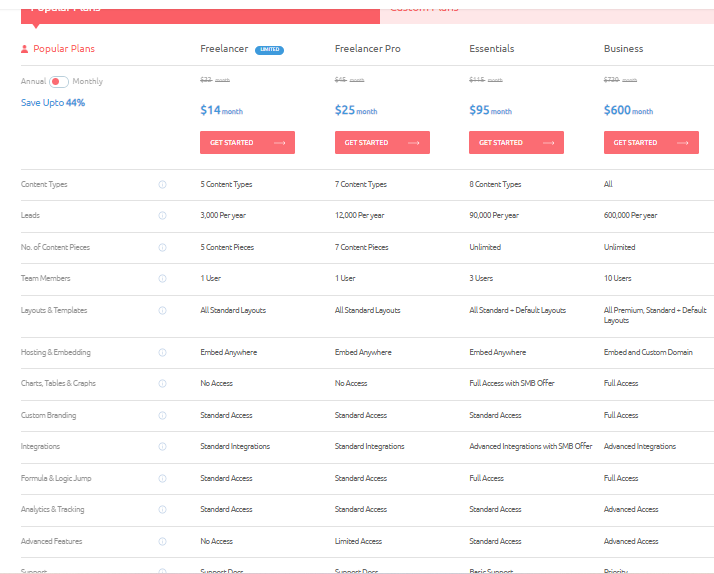Click info icon for Formula & Logic Jump
Viewport: 714px width, 574px height.
tap(162, 478)
